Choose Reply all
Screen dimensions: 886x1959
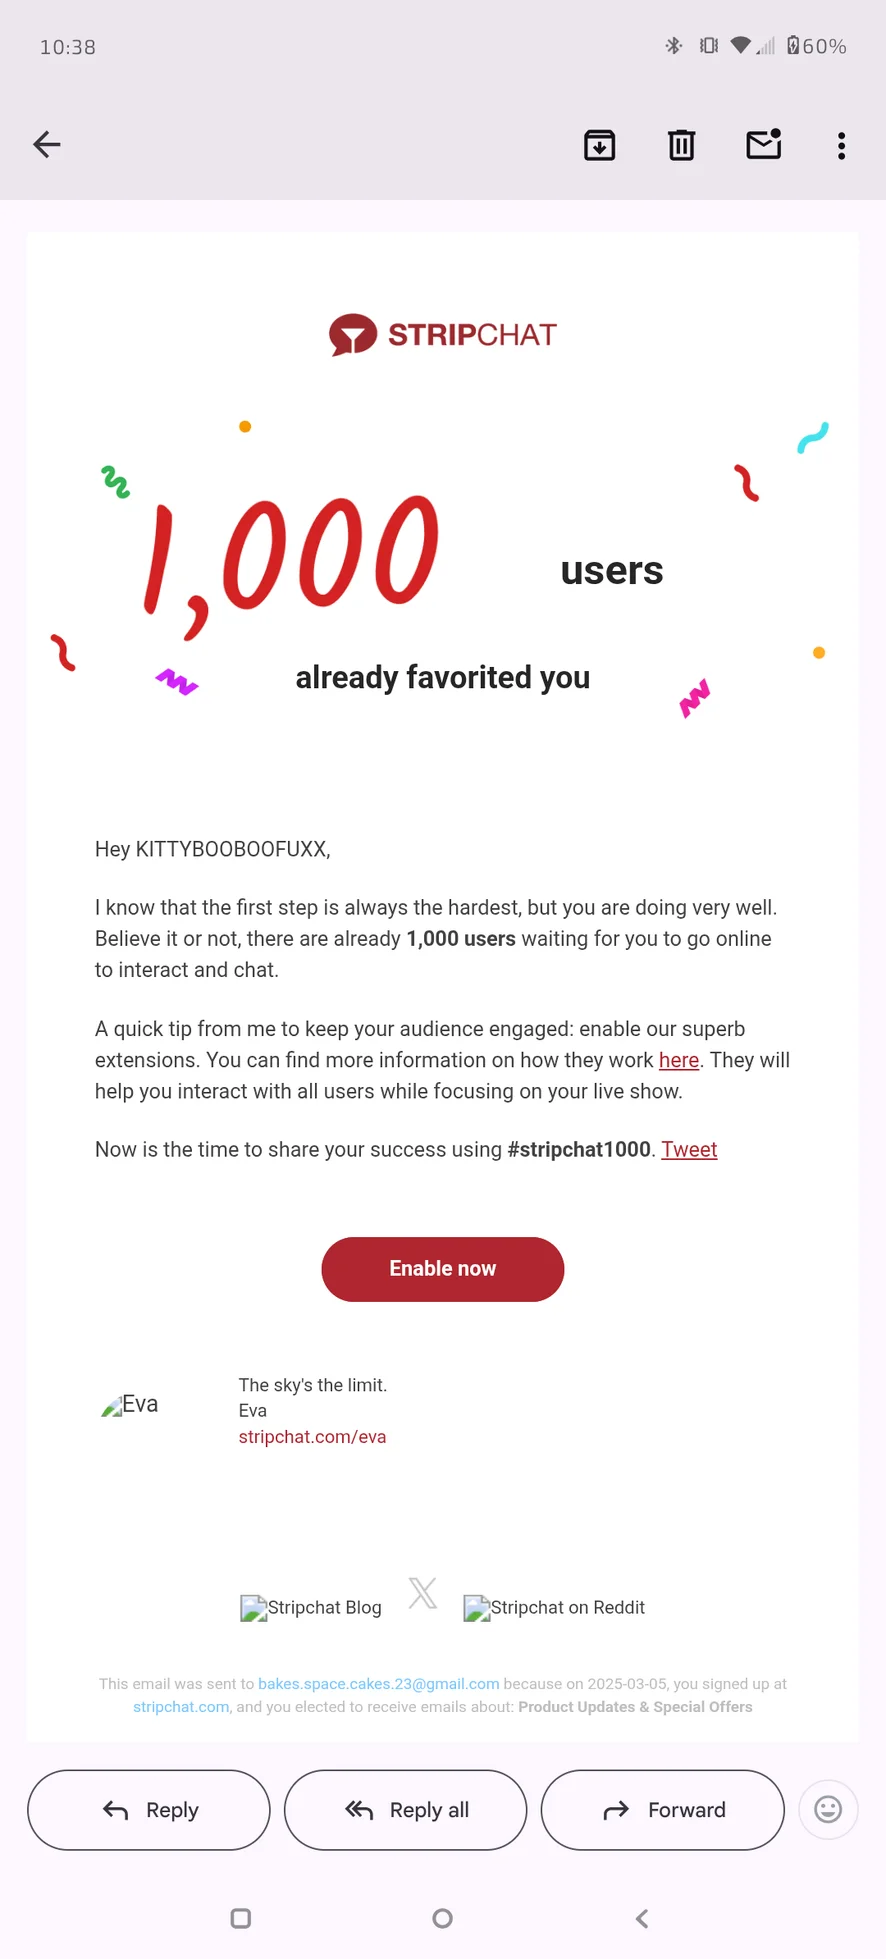point(405,1810)
